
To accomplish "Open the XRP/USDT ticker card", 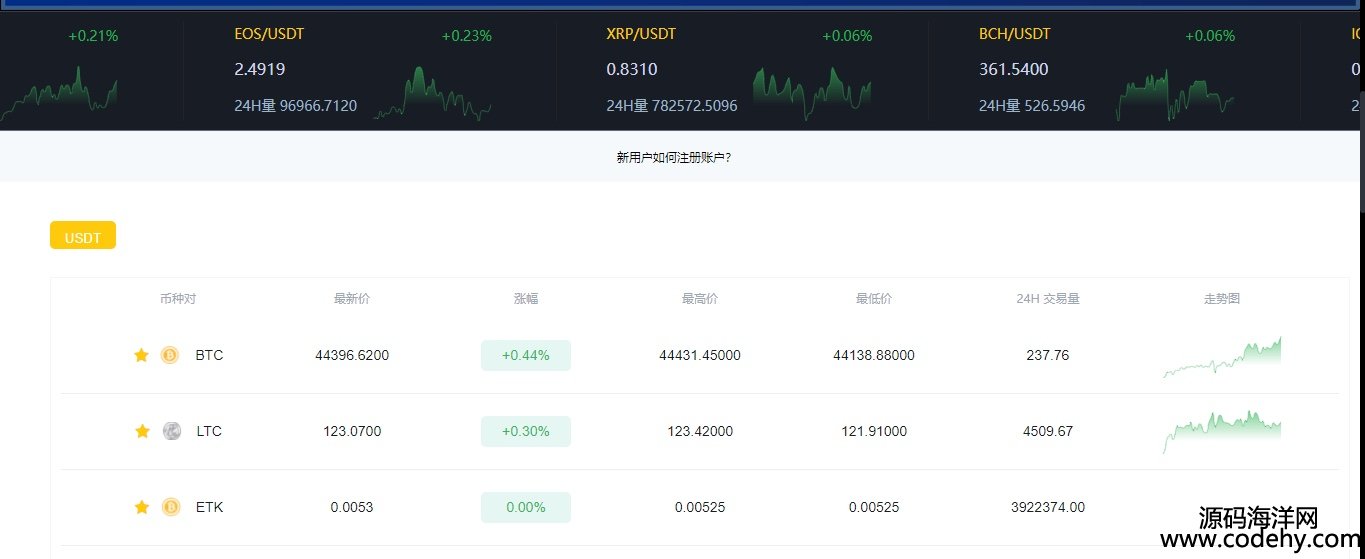I will click(742, 72).
